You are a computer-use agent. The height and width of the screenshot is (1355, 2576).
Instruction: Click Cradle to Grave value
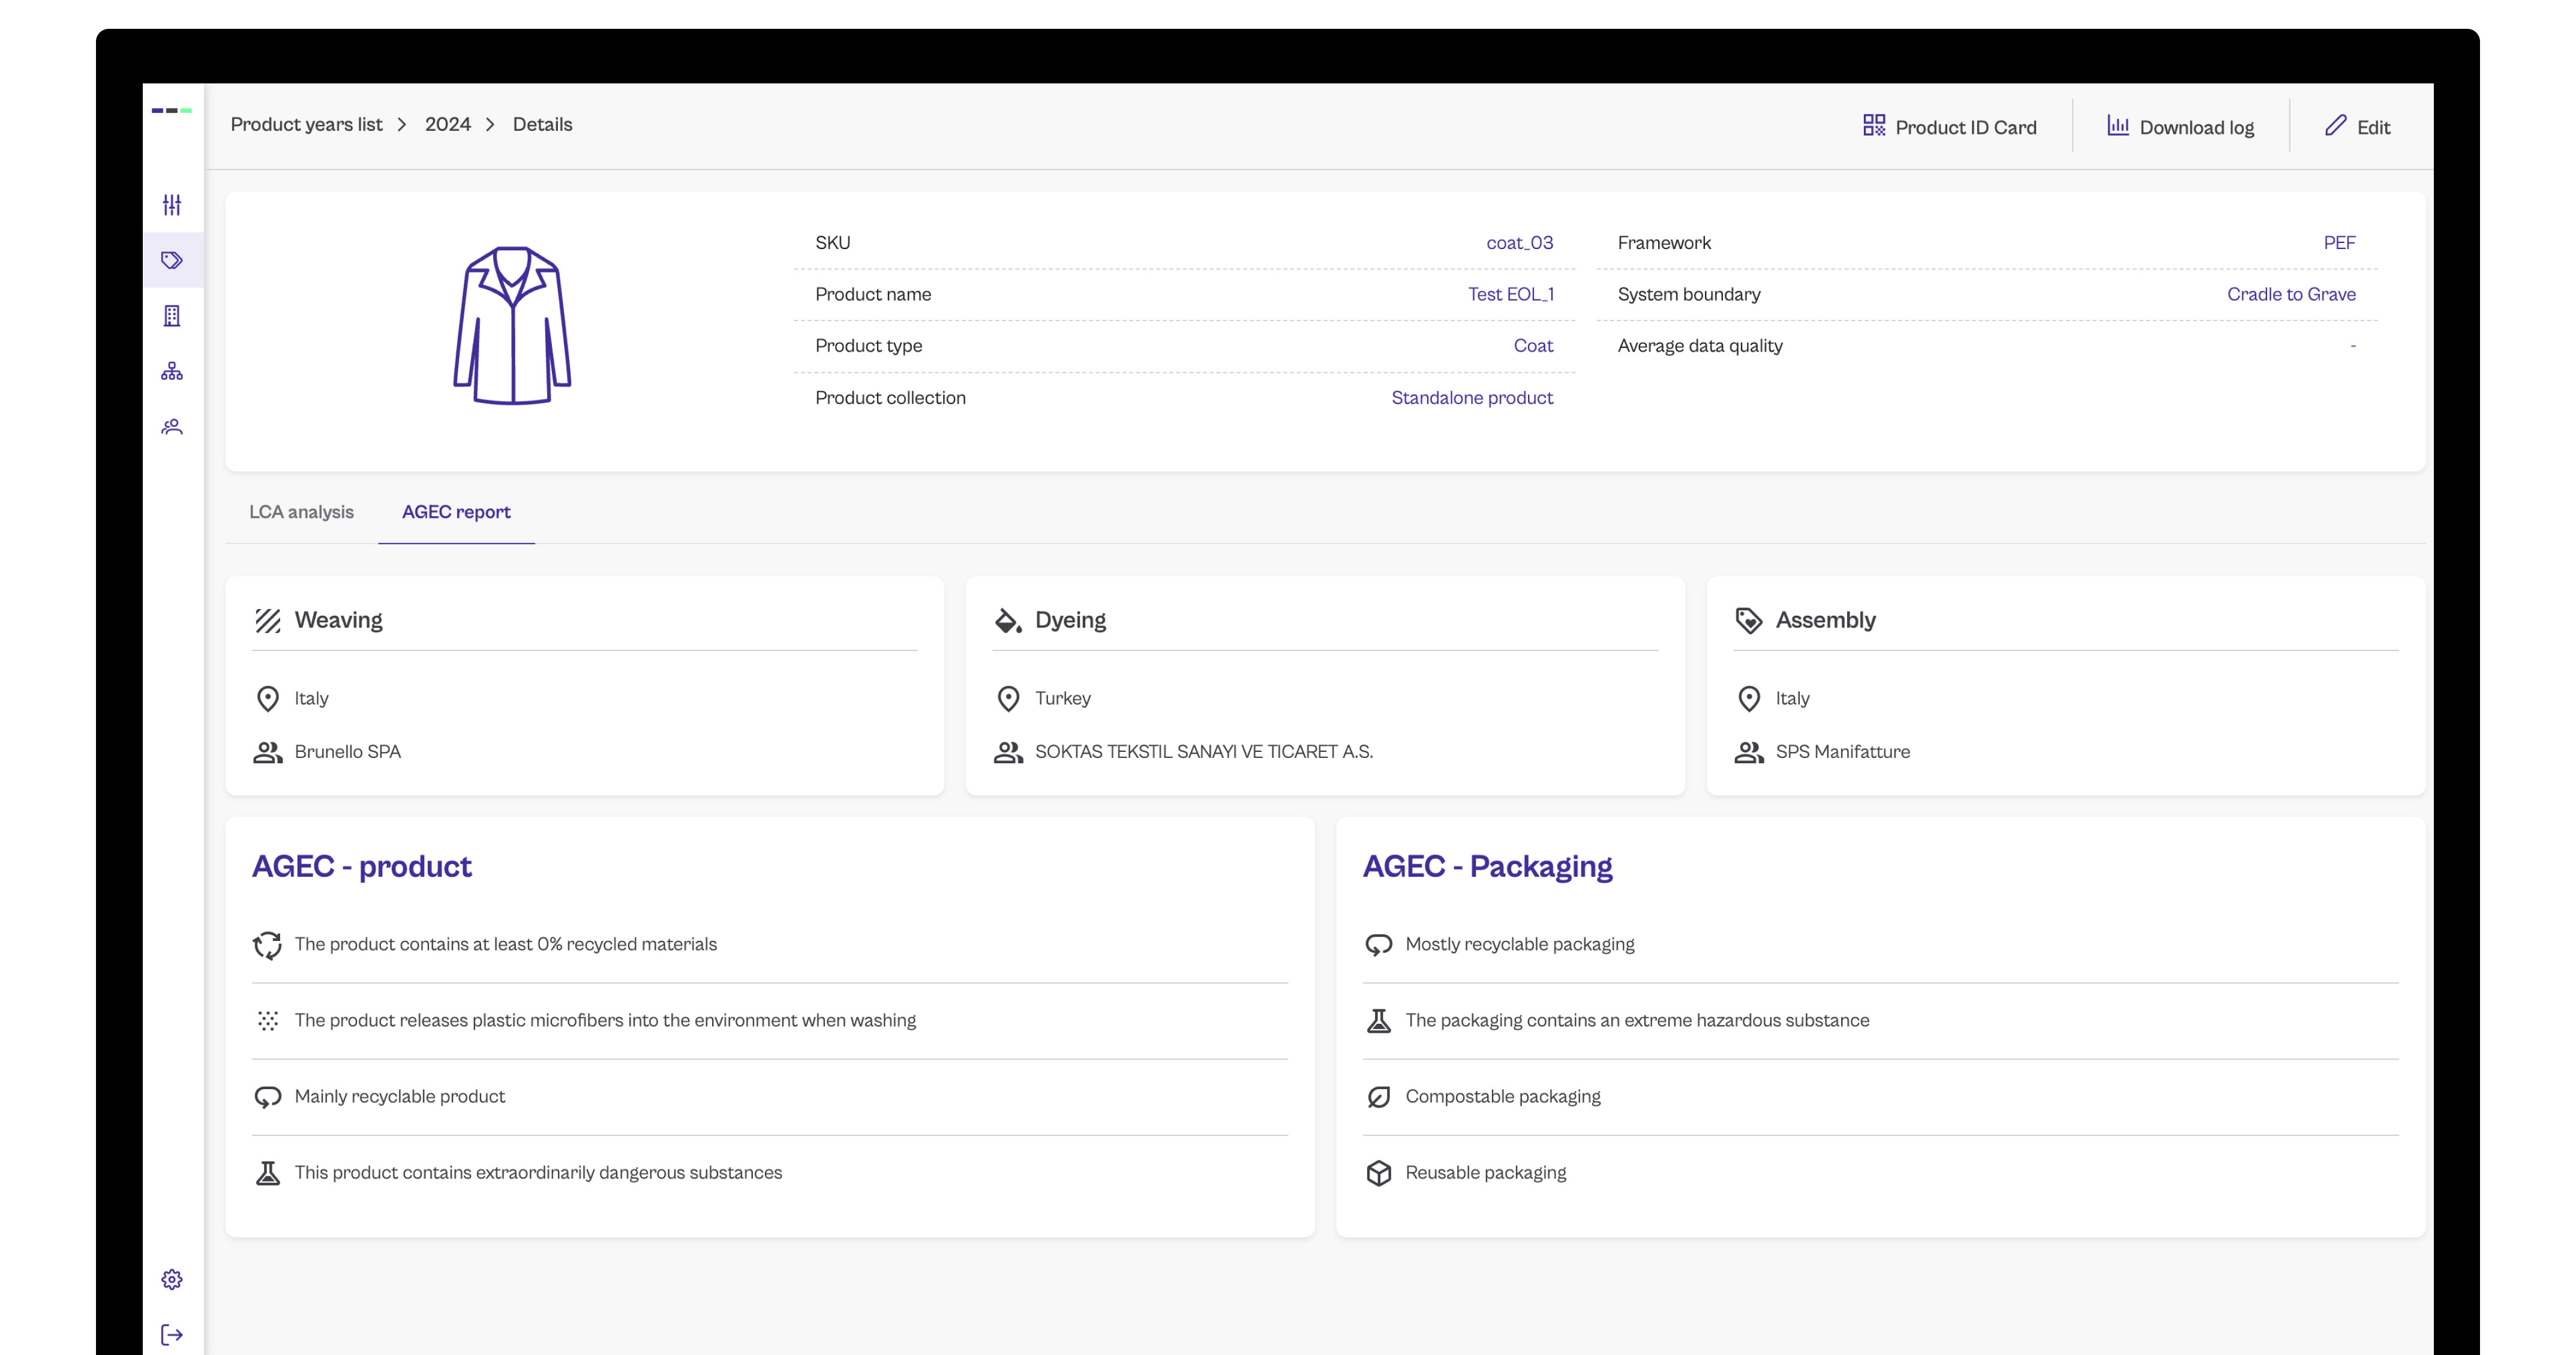[x=2291, y=294]
